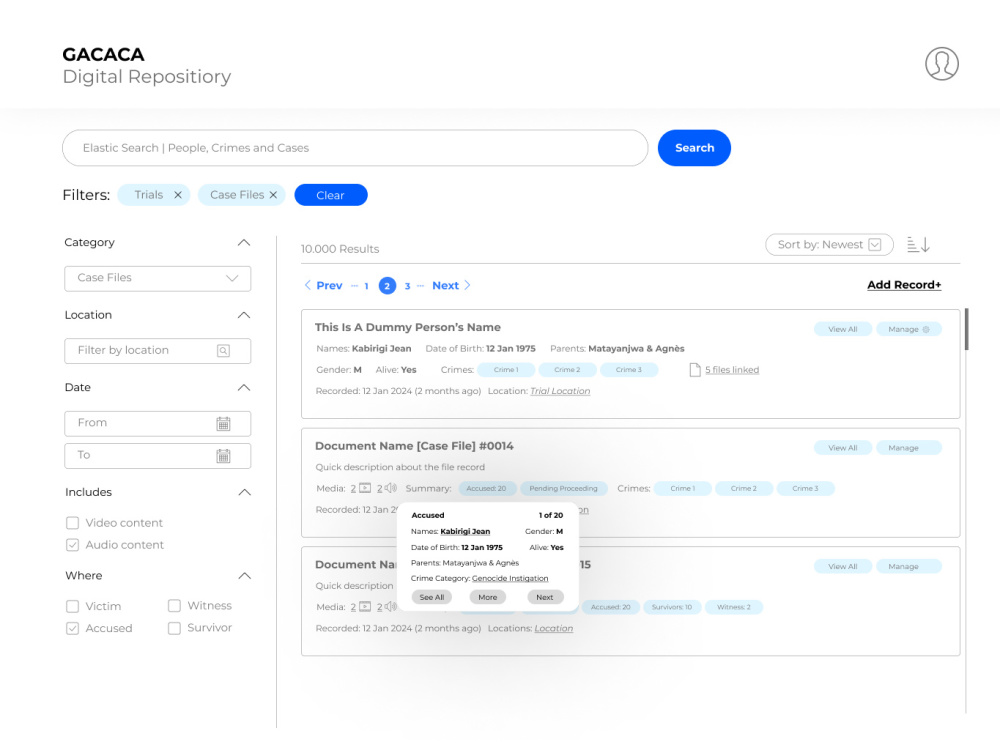Open the 5 files linked link
Image resolution: width=1000 pixels, height=750 pixels.
pos(732,370)
